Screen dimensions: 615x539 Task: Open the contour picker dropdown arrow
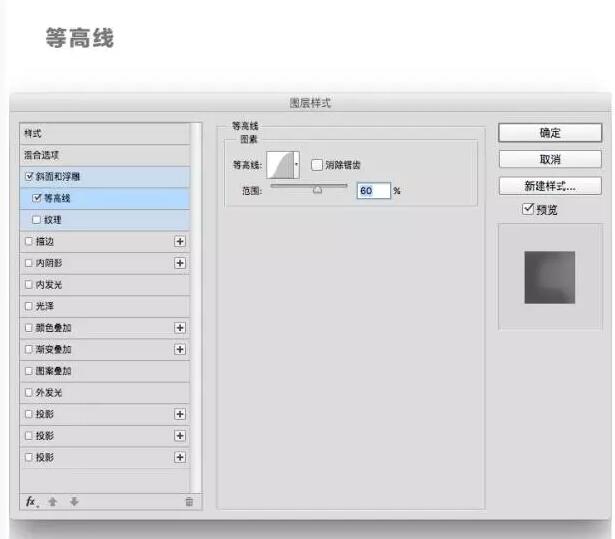tap(297, 165)
